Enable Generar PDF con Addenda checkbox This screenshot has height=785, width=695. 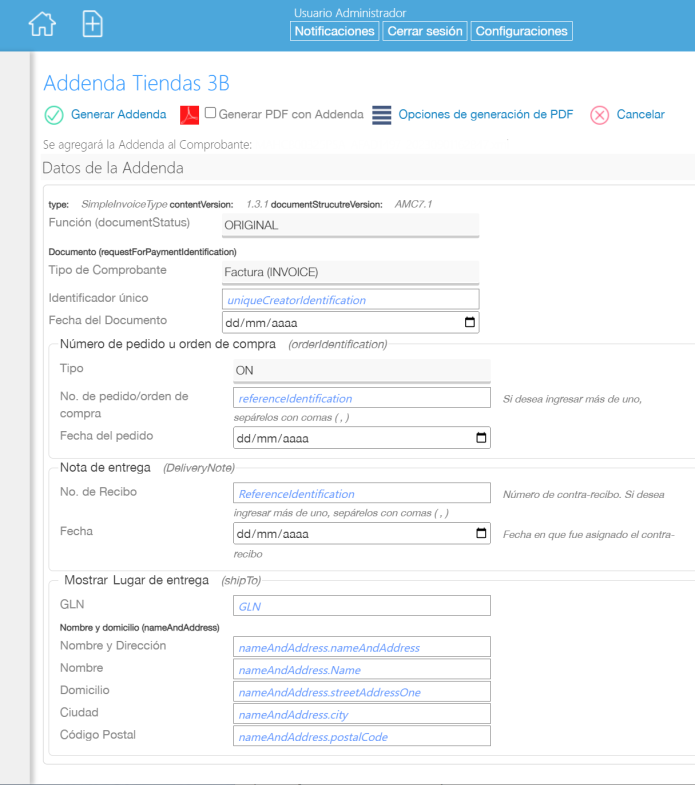click(210, 114)
